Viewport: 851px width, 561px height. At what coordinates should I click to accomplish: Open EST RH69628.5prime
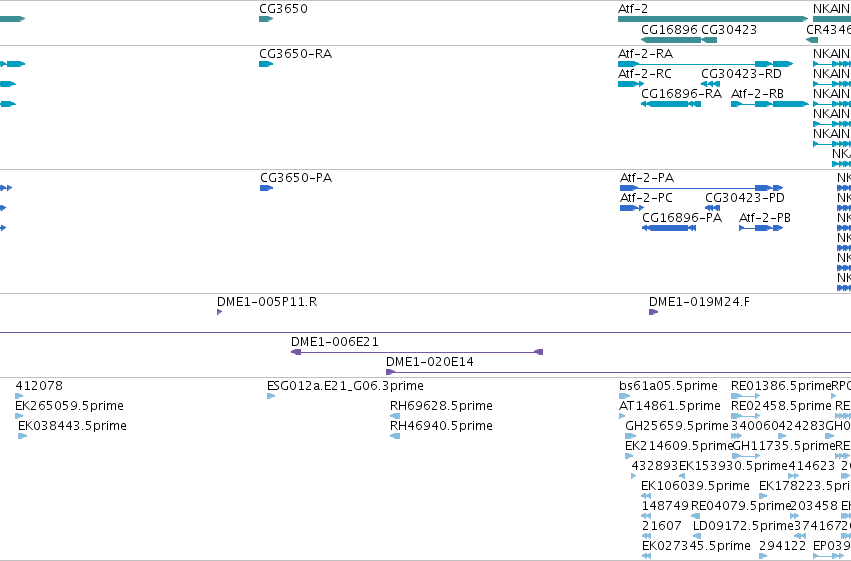[395, 416]
